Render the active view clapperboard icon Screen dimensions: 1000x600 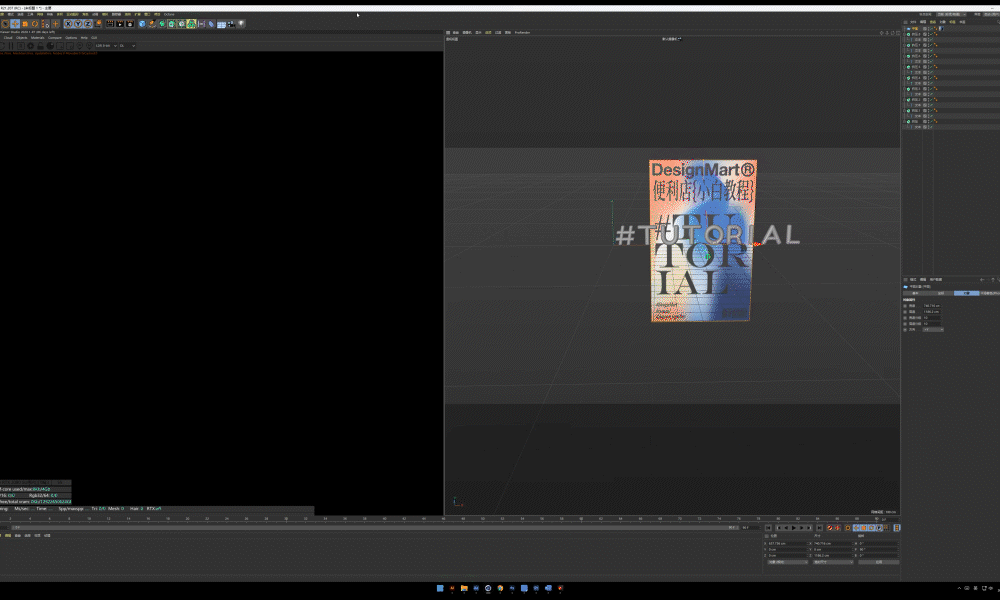coord(110,24)
